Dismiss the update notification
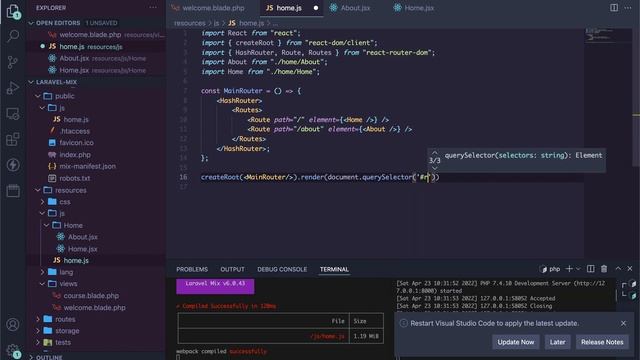 pos(623,323)
